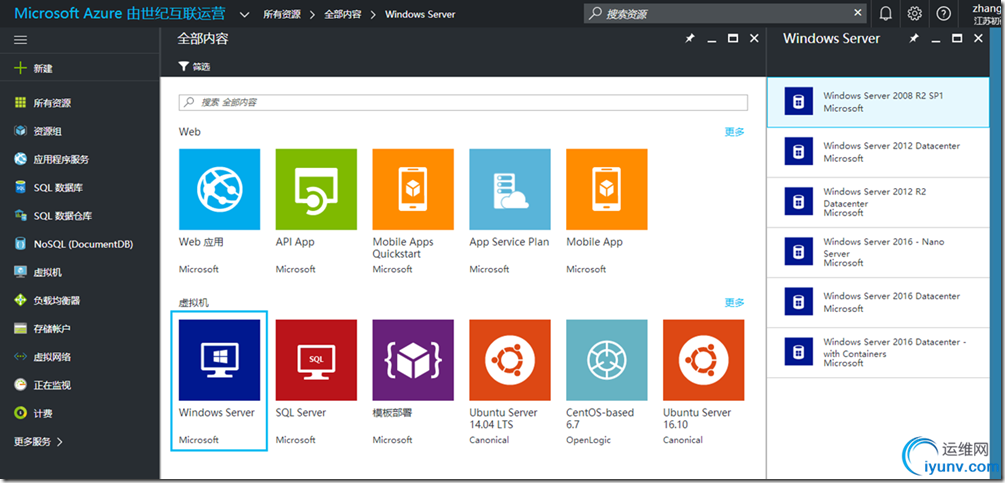Screen dimensions: 1005x483
Task: Choose Windows Server 2012 Datacenter
Action: [878, 152]
